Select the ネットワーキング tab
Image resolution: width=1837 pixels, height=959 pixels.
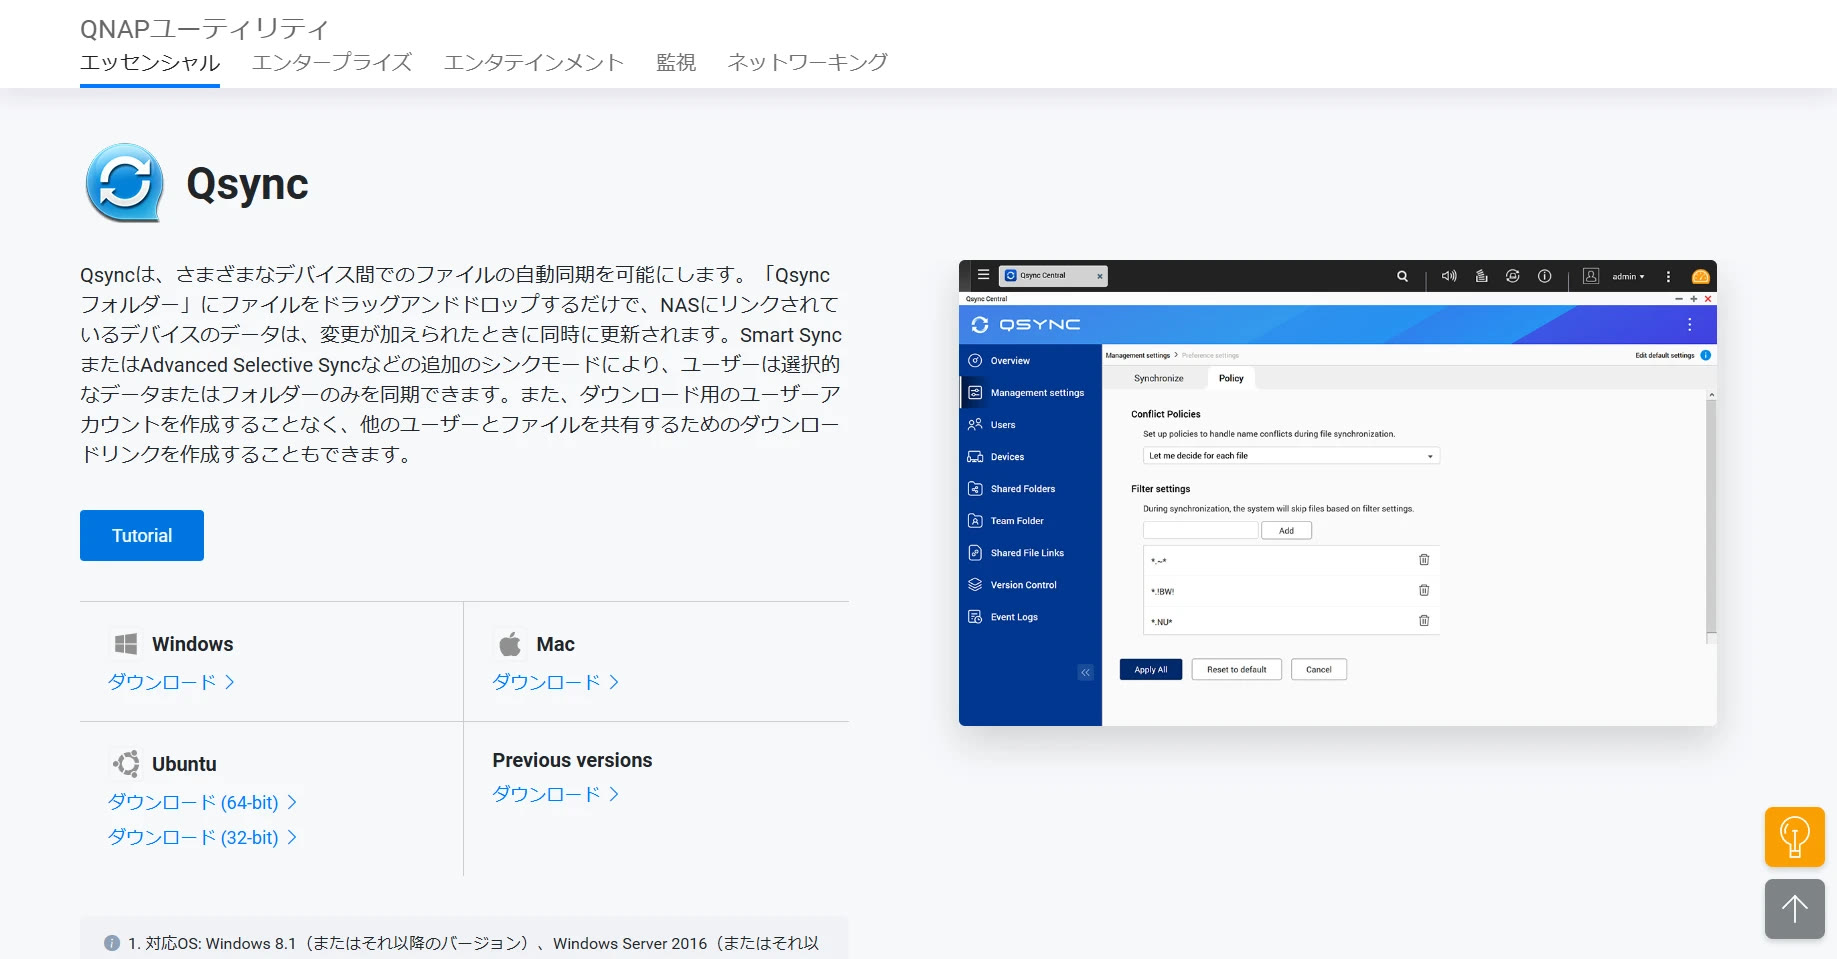tap(807, 62)
